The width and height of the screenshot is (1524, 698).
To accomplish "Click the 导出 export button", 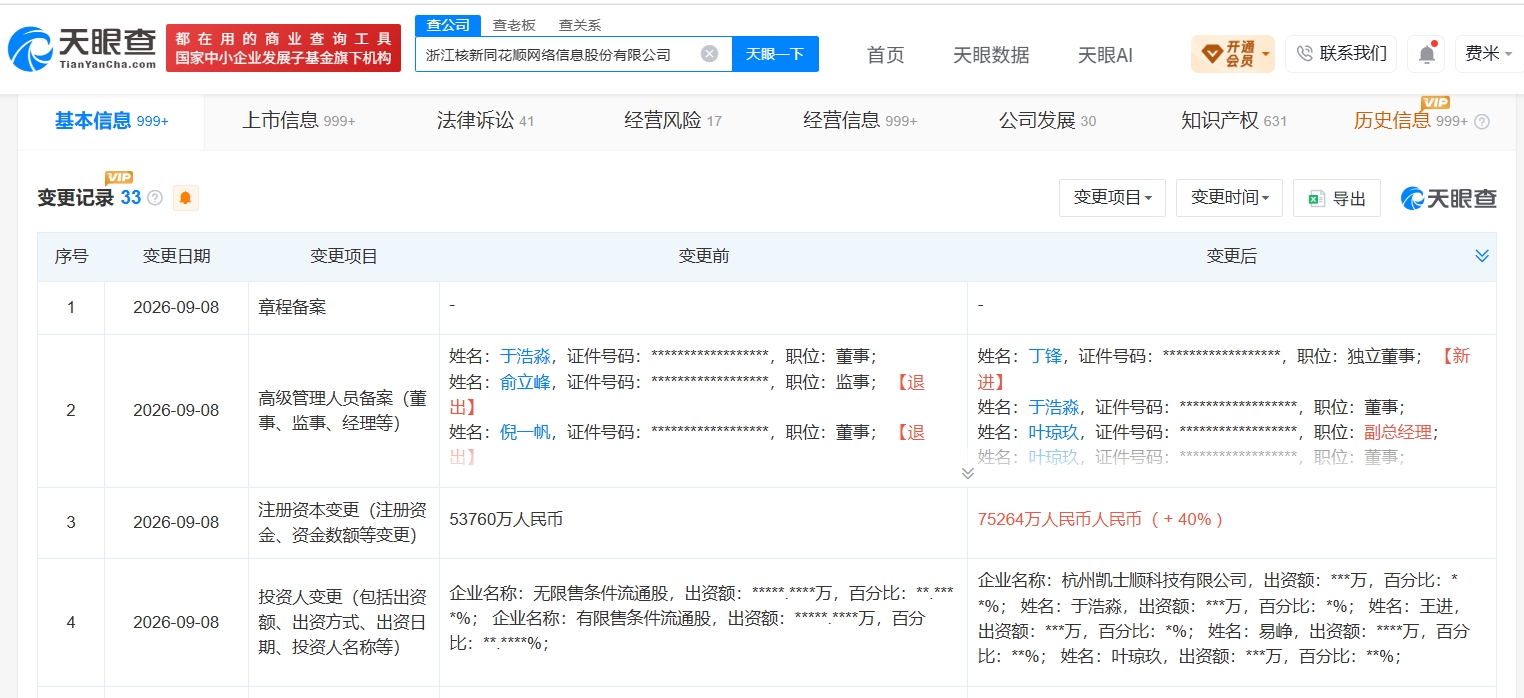I will (x=1337, y=198).
